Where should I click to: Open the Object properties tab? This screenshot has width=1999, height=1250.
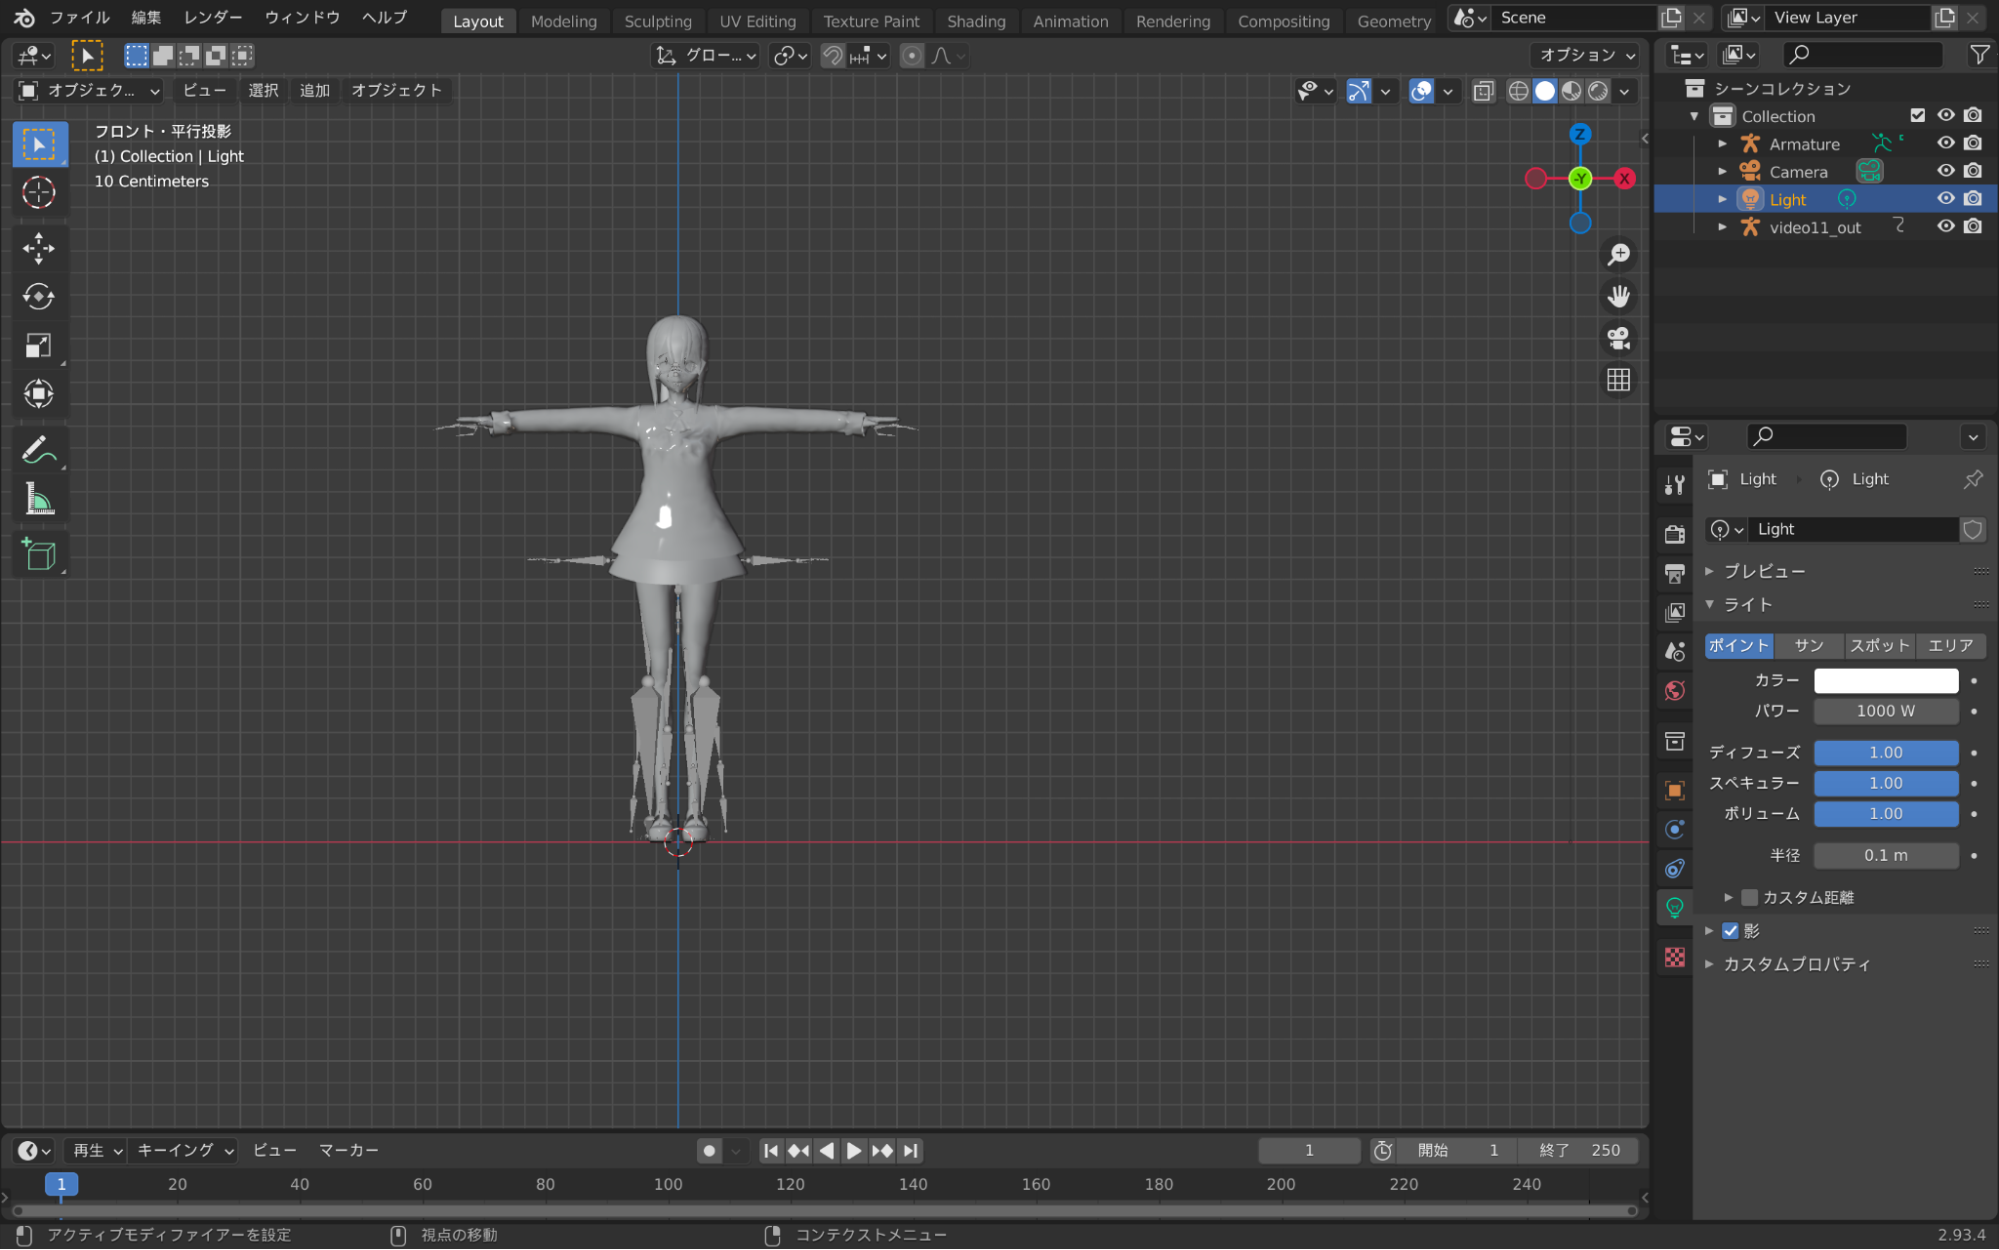click(x=1675, y=791)
